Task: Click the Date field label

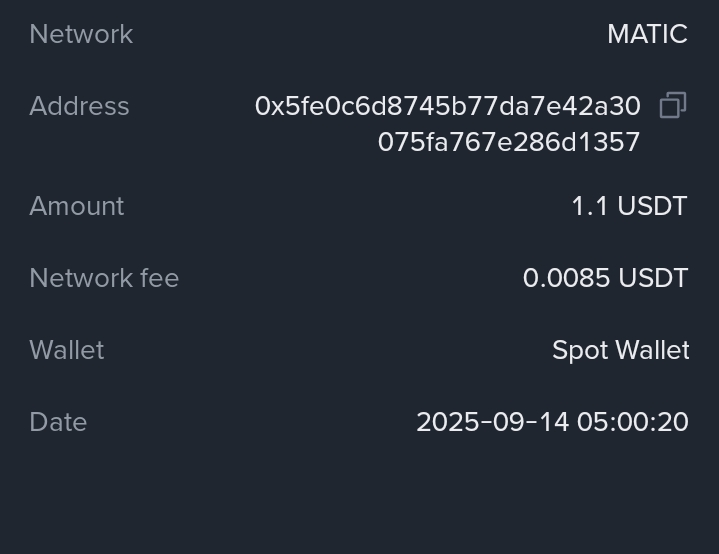Action: (58, 422)
